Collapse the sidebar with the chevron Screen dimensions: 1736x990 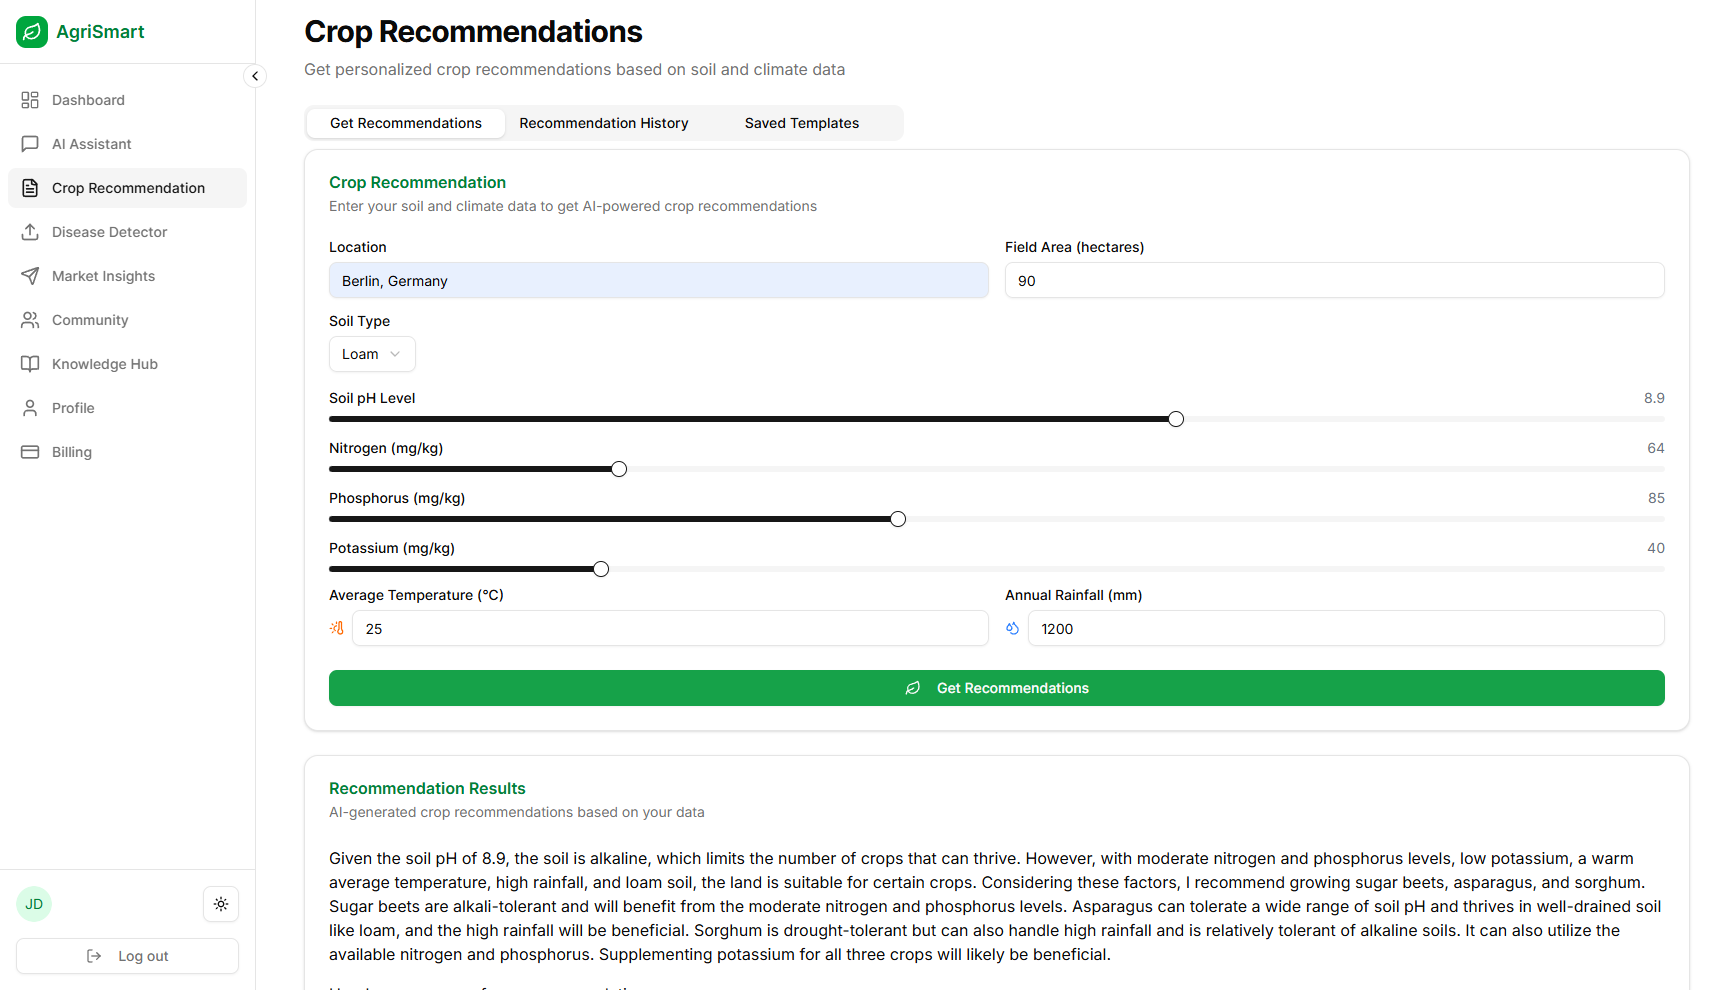[255, 76]
